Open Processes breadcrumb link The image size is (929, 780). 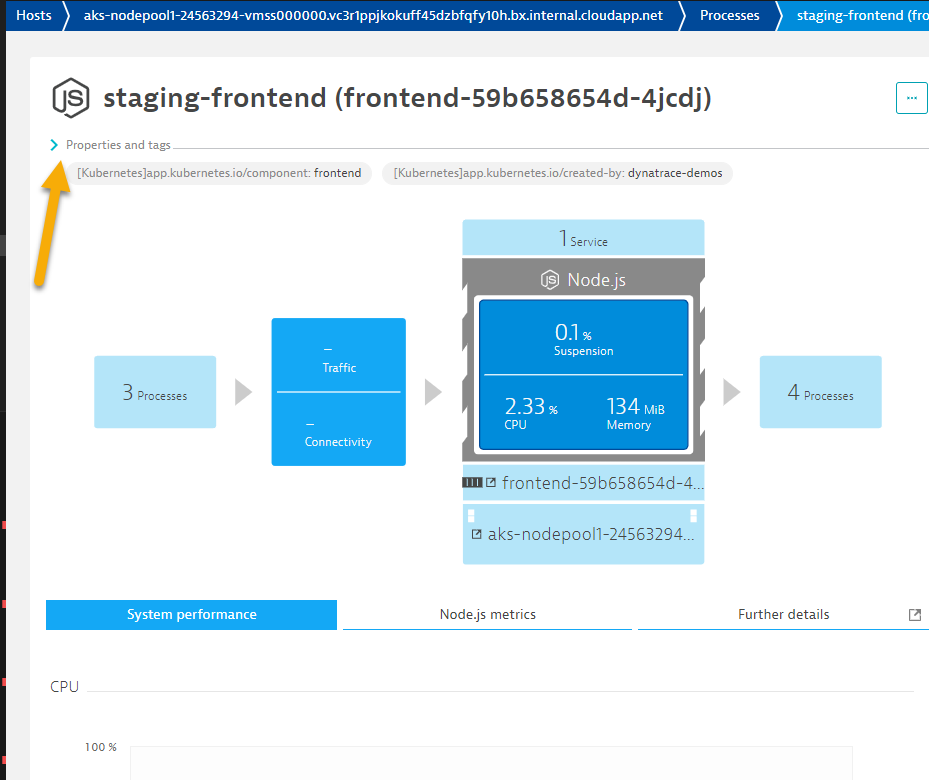click(729, 15)
